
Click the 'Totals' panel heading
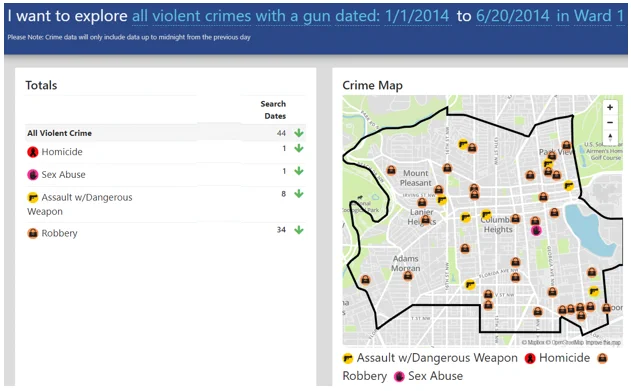click(41, 85)
